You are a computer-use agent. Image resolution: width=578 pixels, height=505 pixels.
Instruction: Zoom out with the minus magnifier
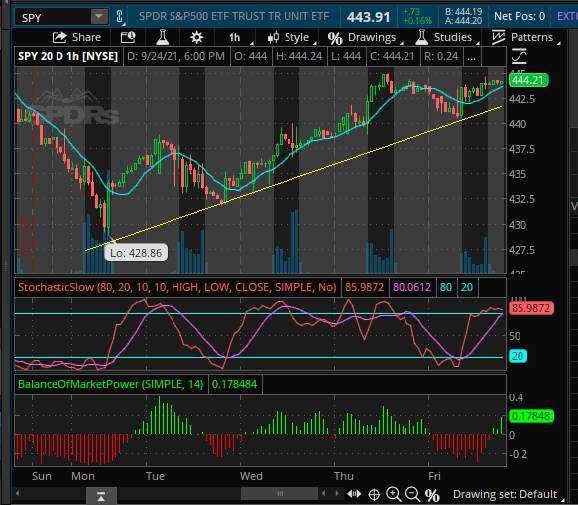[412, 494]
